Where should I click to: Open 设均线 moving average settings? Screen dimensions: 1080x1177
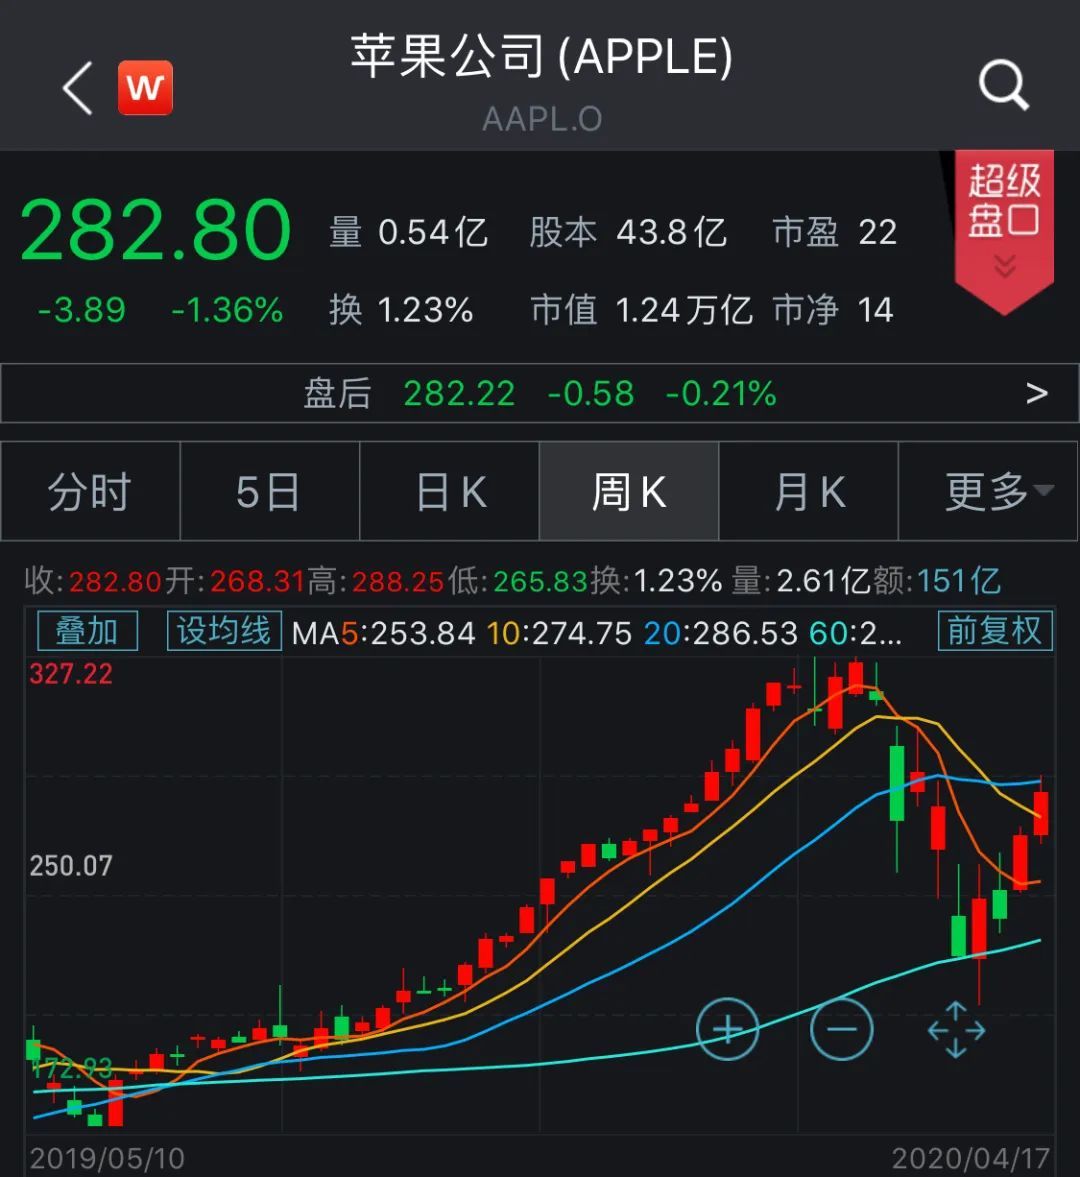click(224, 631)
